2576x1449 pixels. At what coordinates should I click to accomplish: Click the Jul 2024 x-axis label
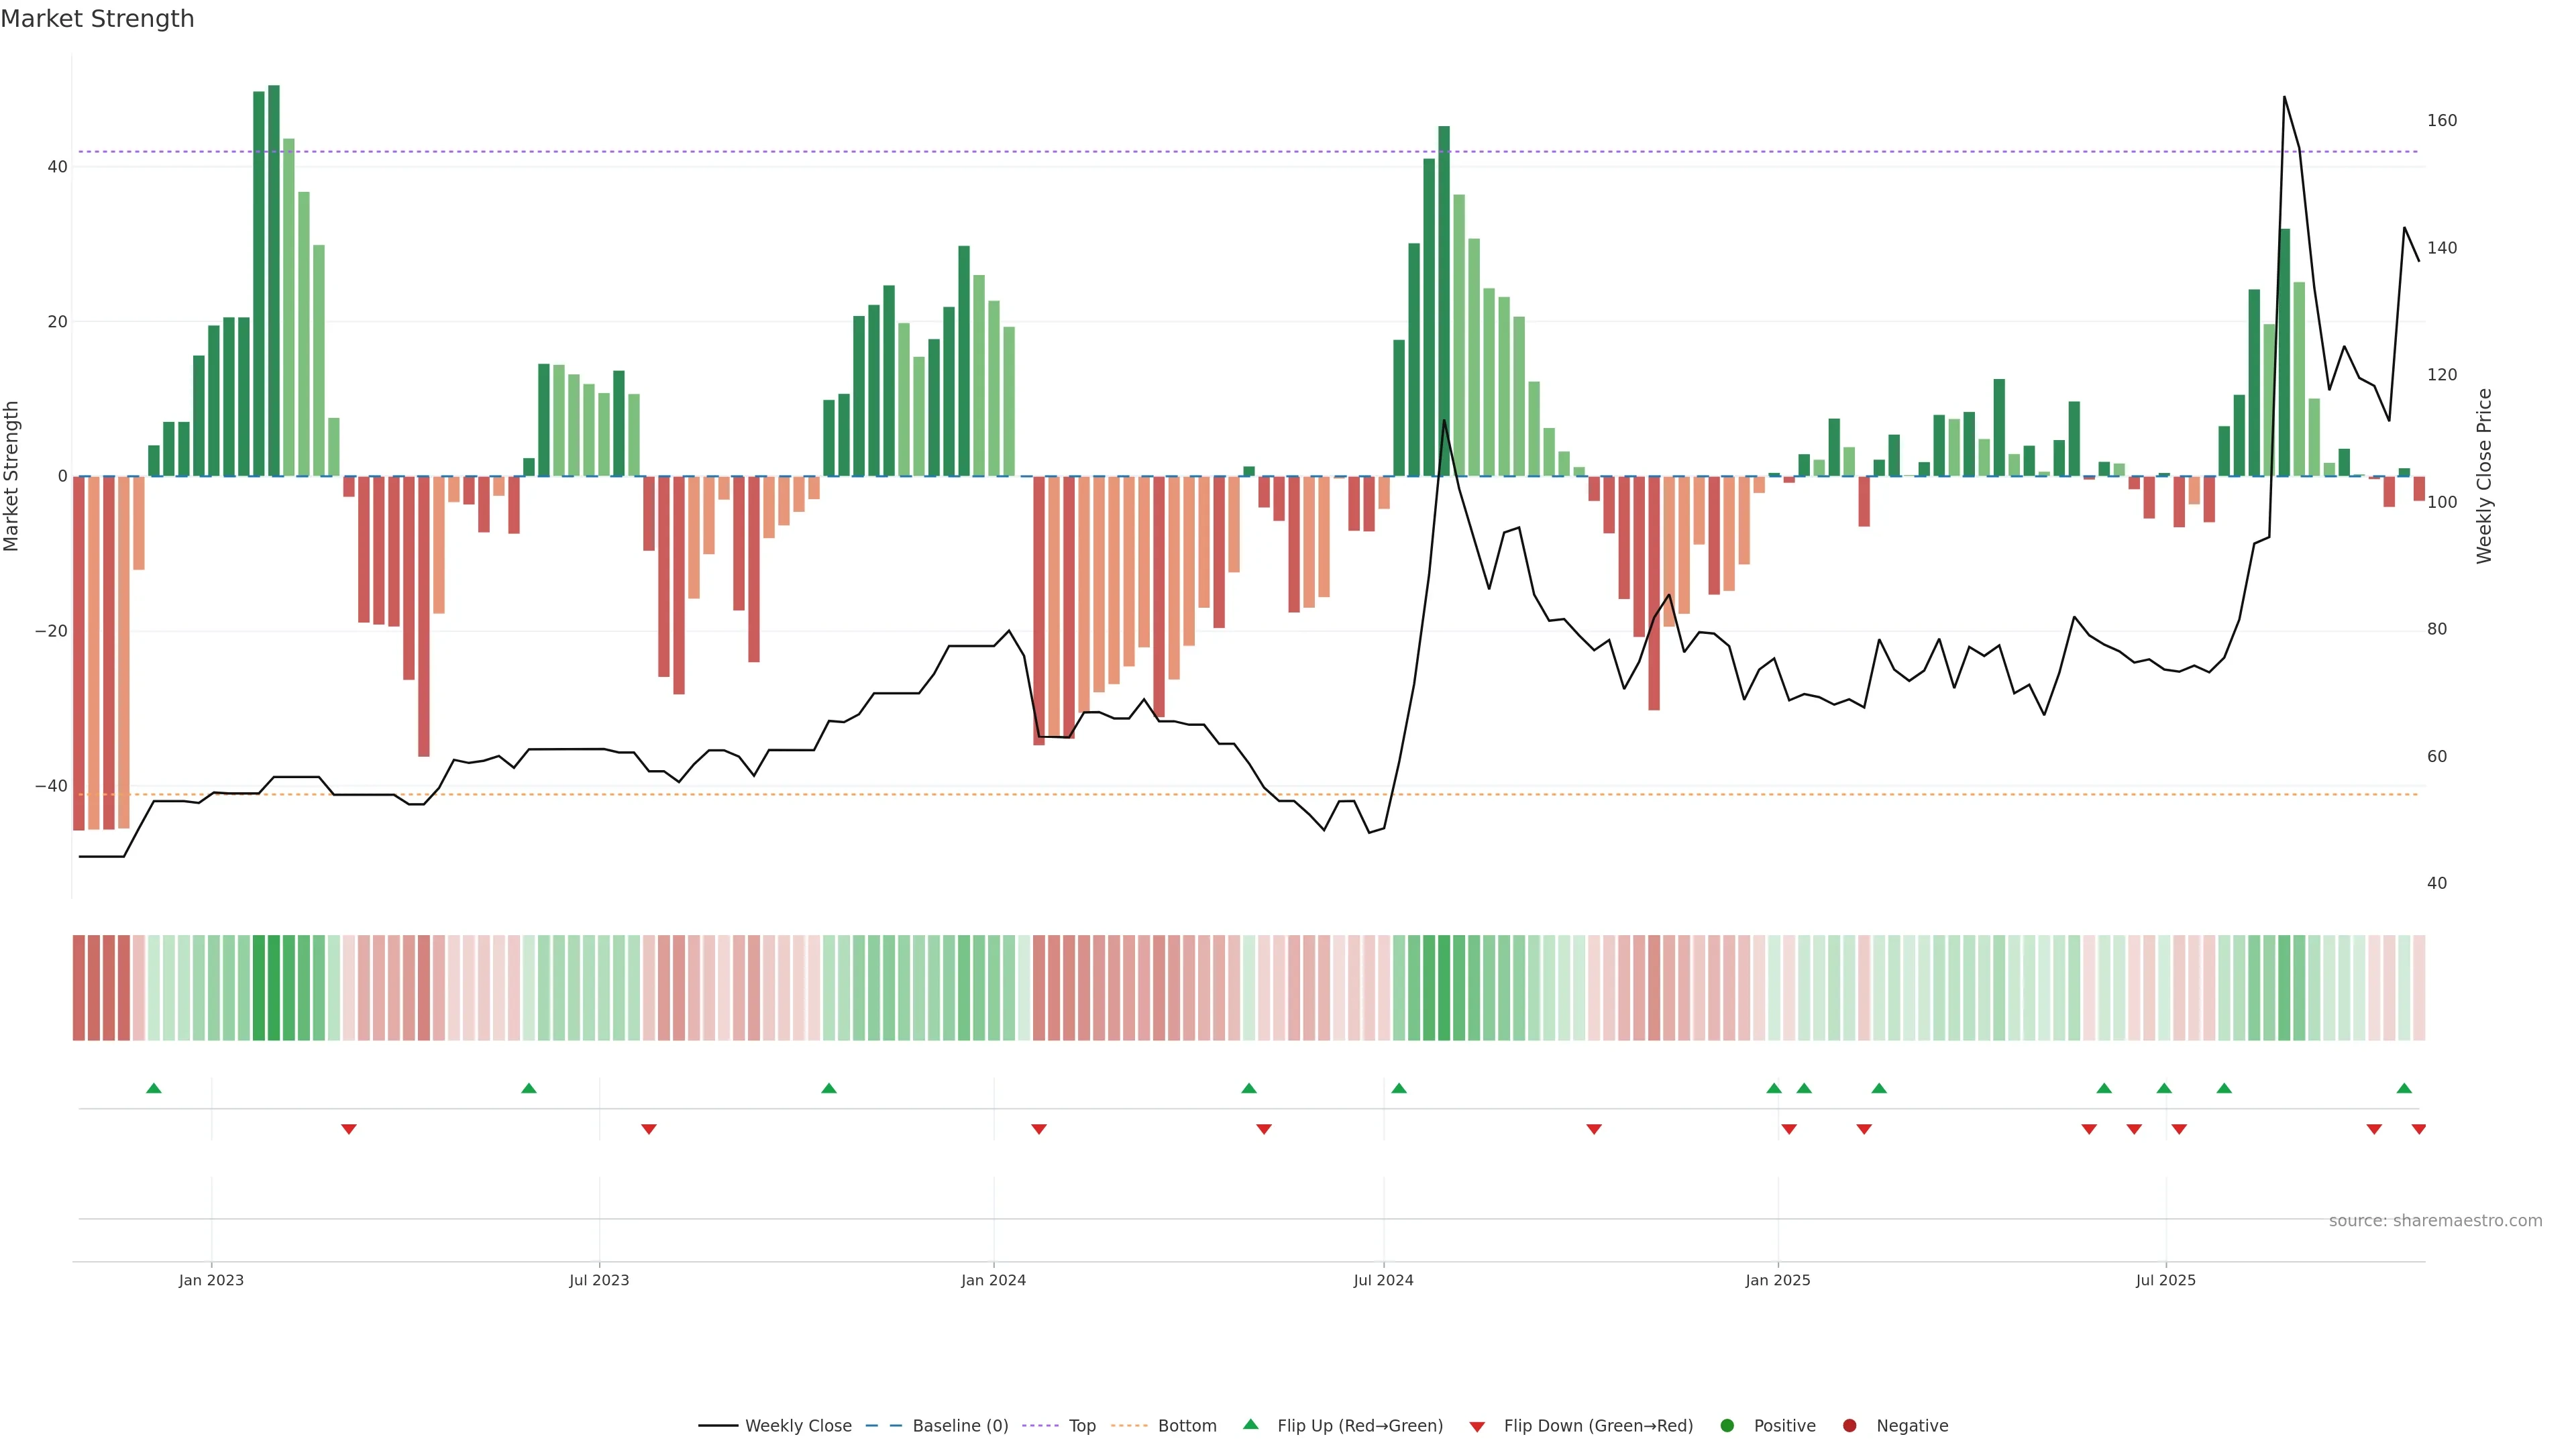click(1383, 1280)
